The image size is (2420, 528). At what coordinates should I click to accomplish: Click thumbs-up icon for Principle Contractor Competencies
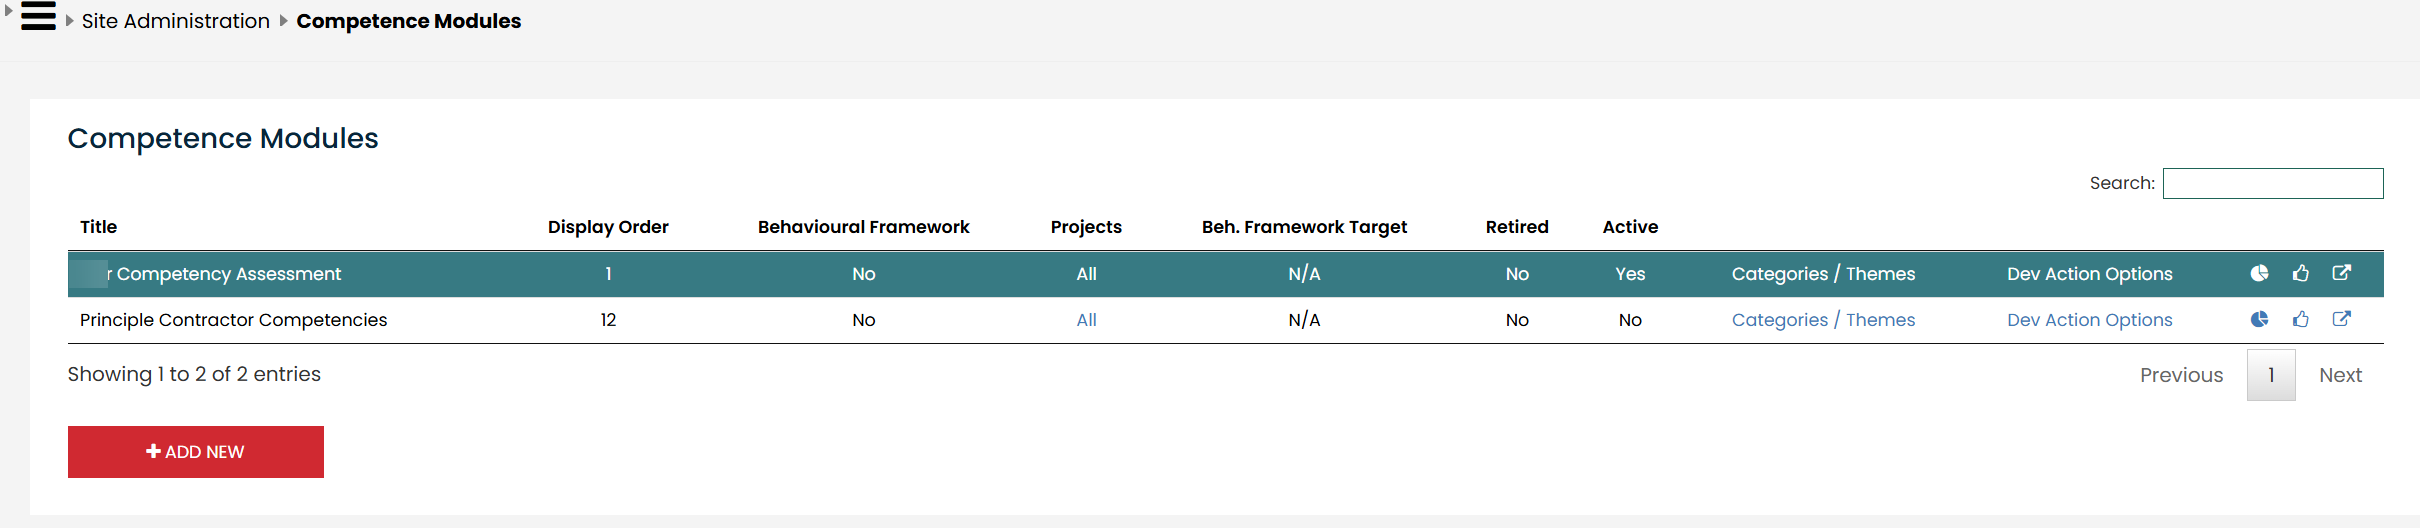click(x=2301, y=319)
